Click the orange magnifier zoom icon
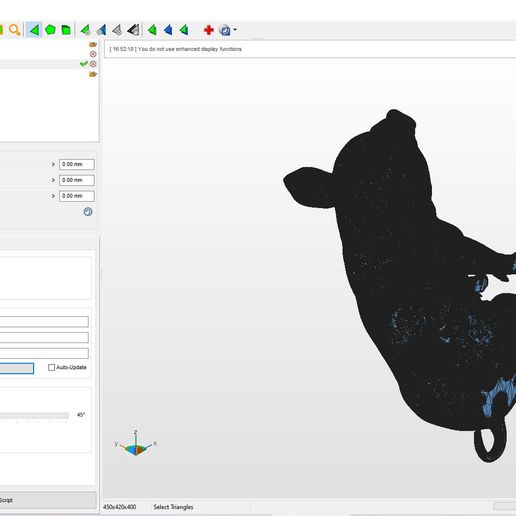Image resolution: width=516 pixels, height=516 pixels. pyautogui.click(x=14, y=30)
